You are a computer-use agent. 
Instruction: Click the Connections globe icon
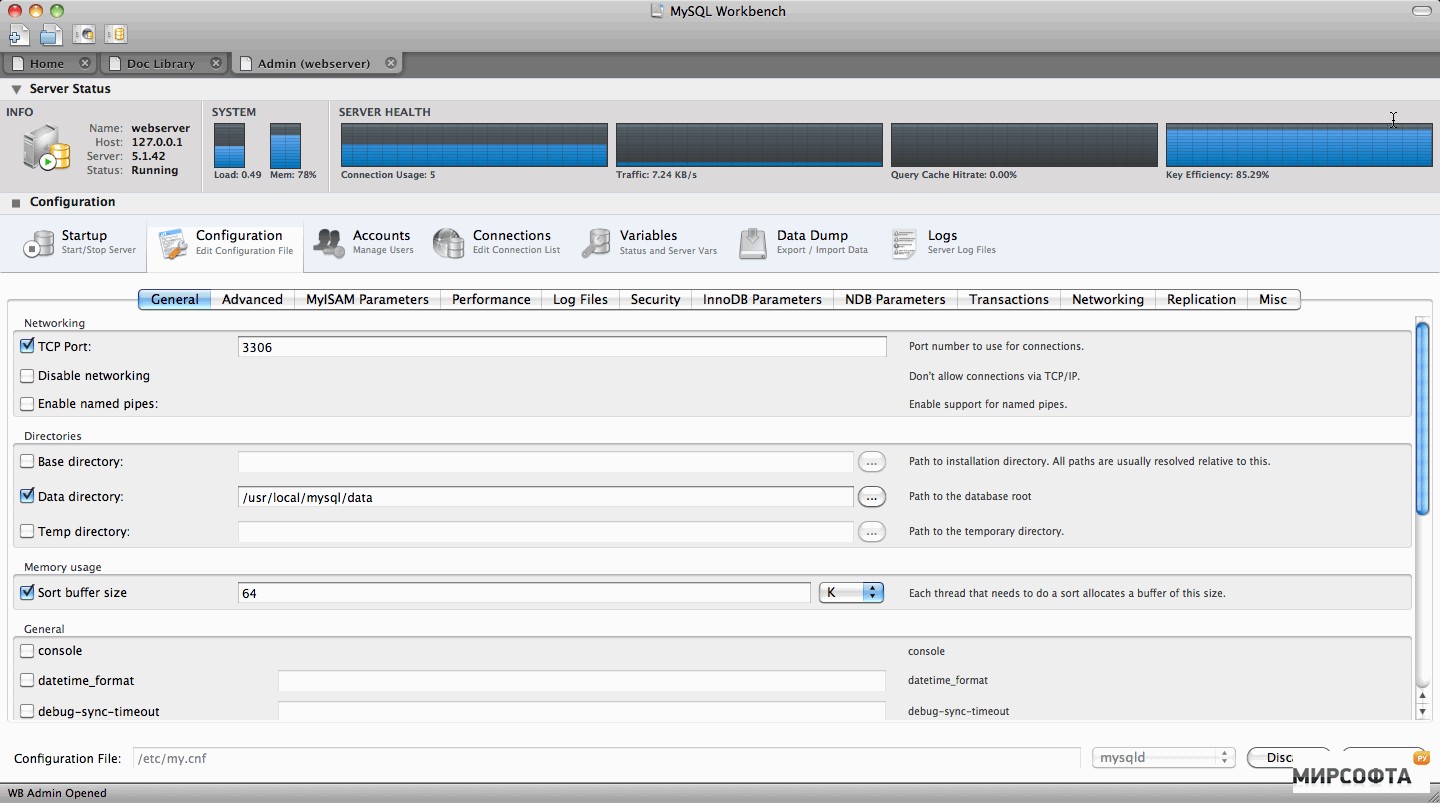[x=449, y=243]
